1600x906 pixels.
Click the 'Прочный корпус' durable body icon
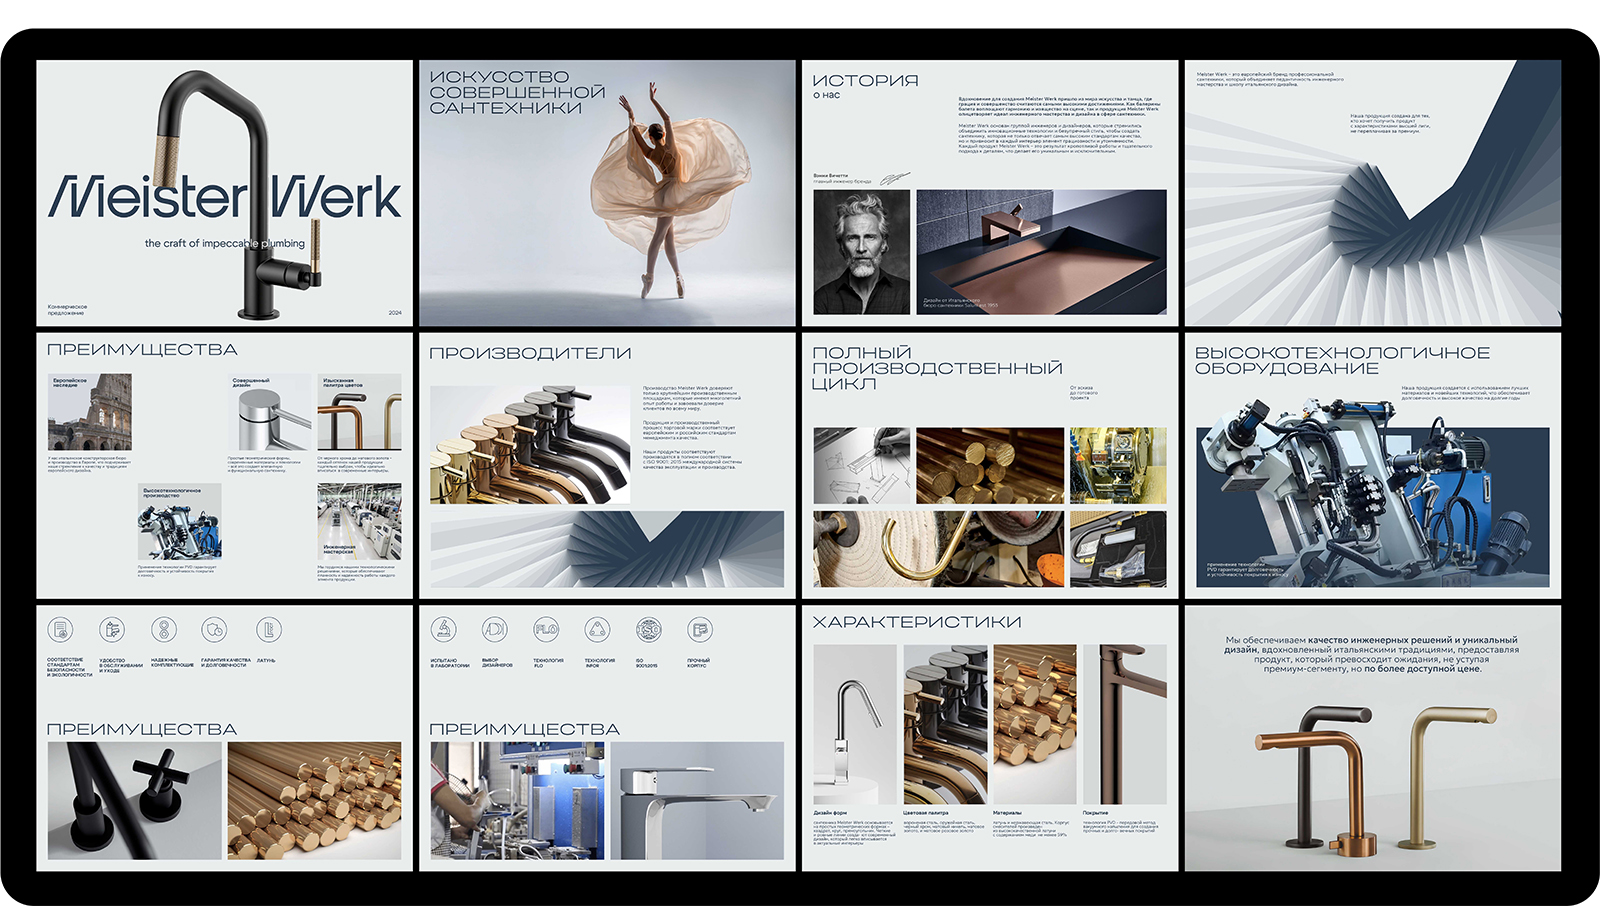700,630
